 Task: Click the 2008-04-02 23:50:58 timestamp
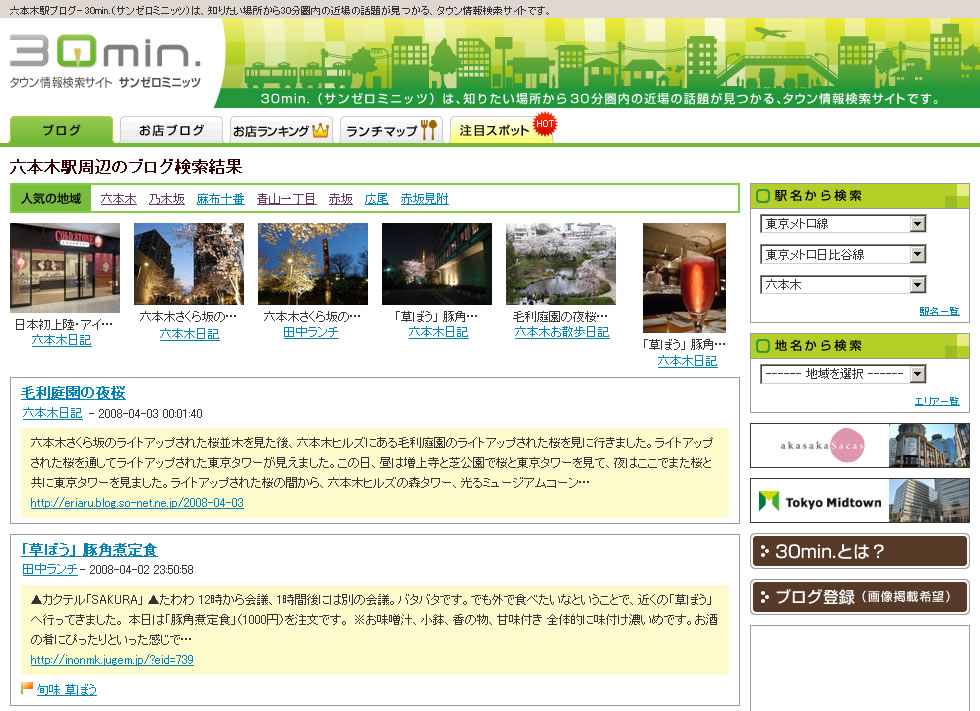point(141,570)
